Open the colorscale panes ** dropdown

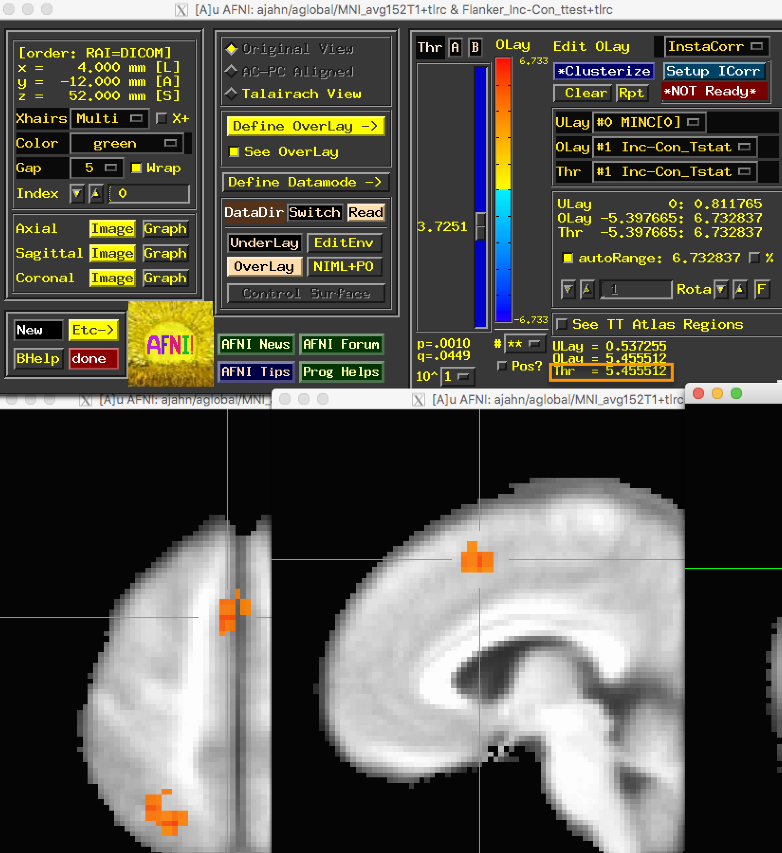coord(525,344)
